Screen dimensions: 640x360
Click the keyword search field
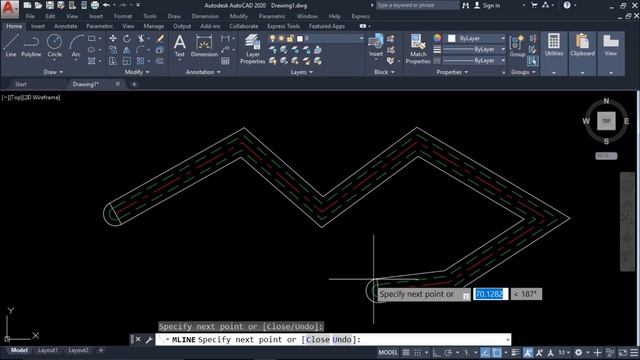417,5
